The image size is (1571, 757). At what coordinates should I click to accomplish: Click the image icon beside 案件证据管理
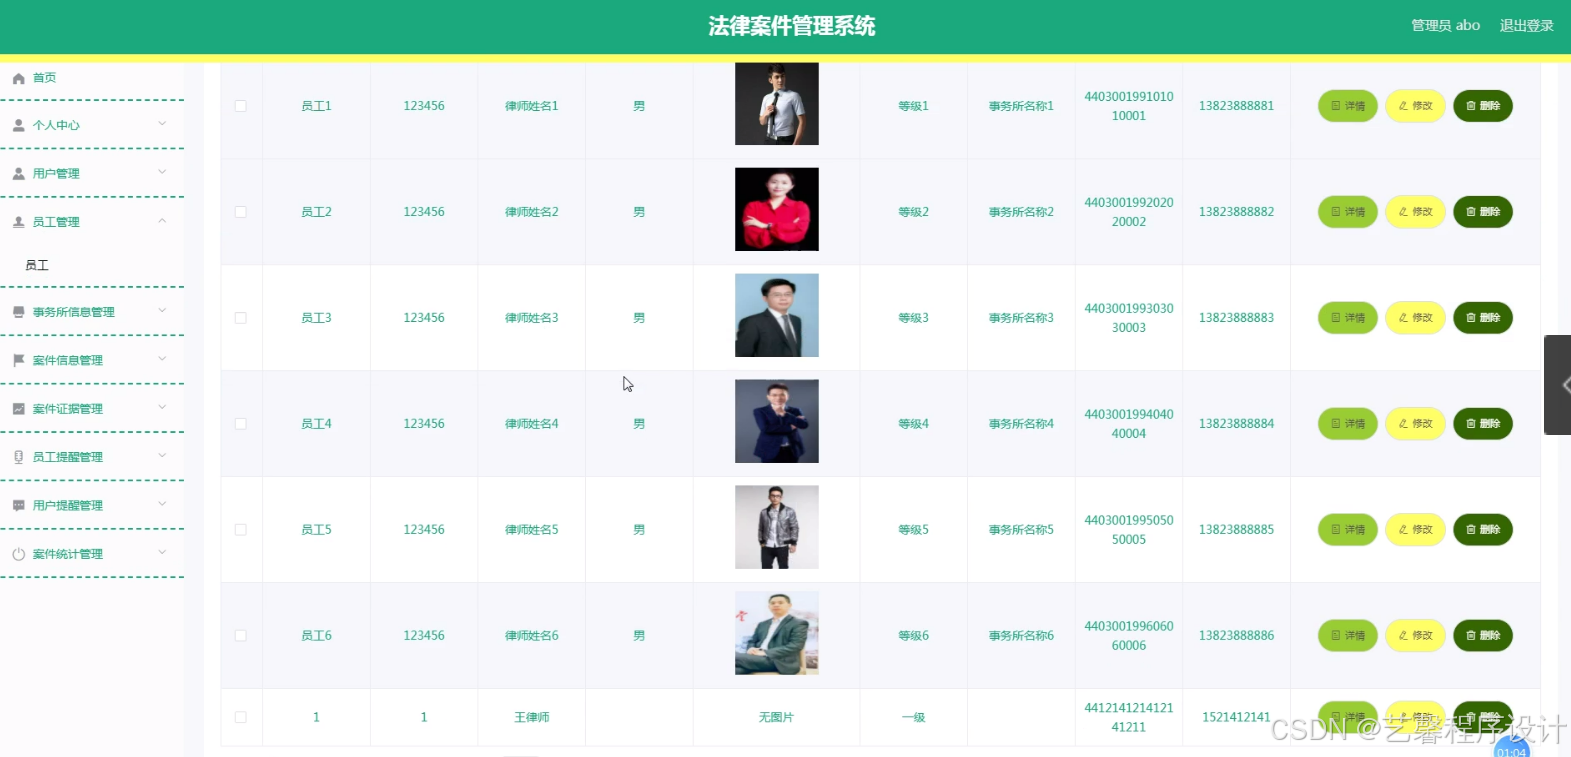[x=17, y=408]
